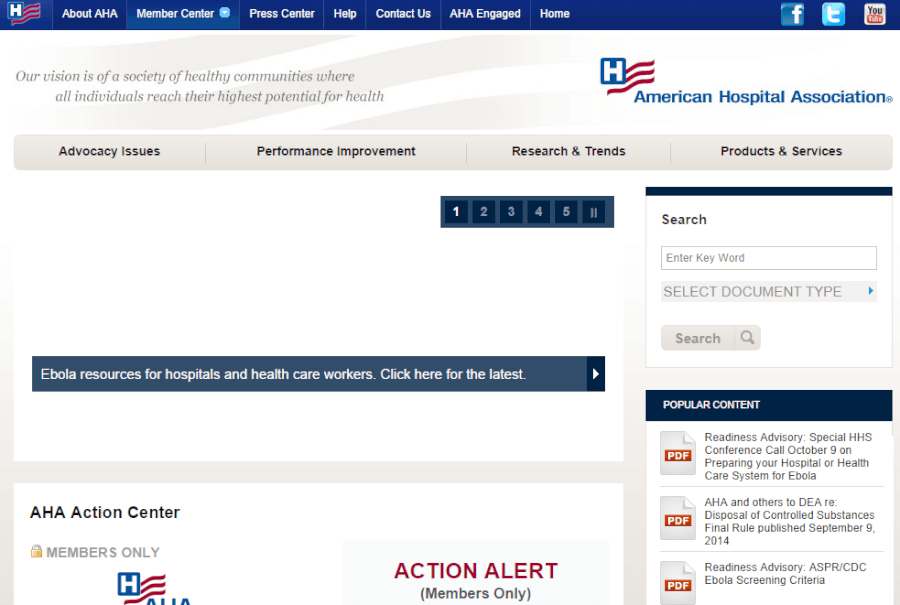Open PDF icon for ASPR/CDC Ebola Screening

[678, 583]
